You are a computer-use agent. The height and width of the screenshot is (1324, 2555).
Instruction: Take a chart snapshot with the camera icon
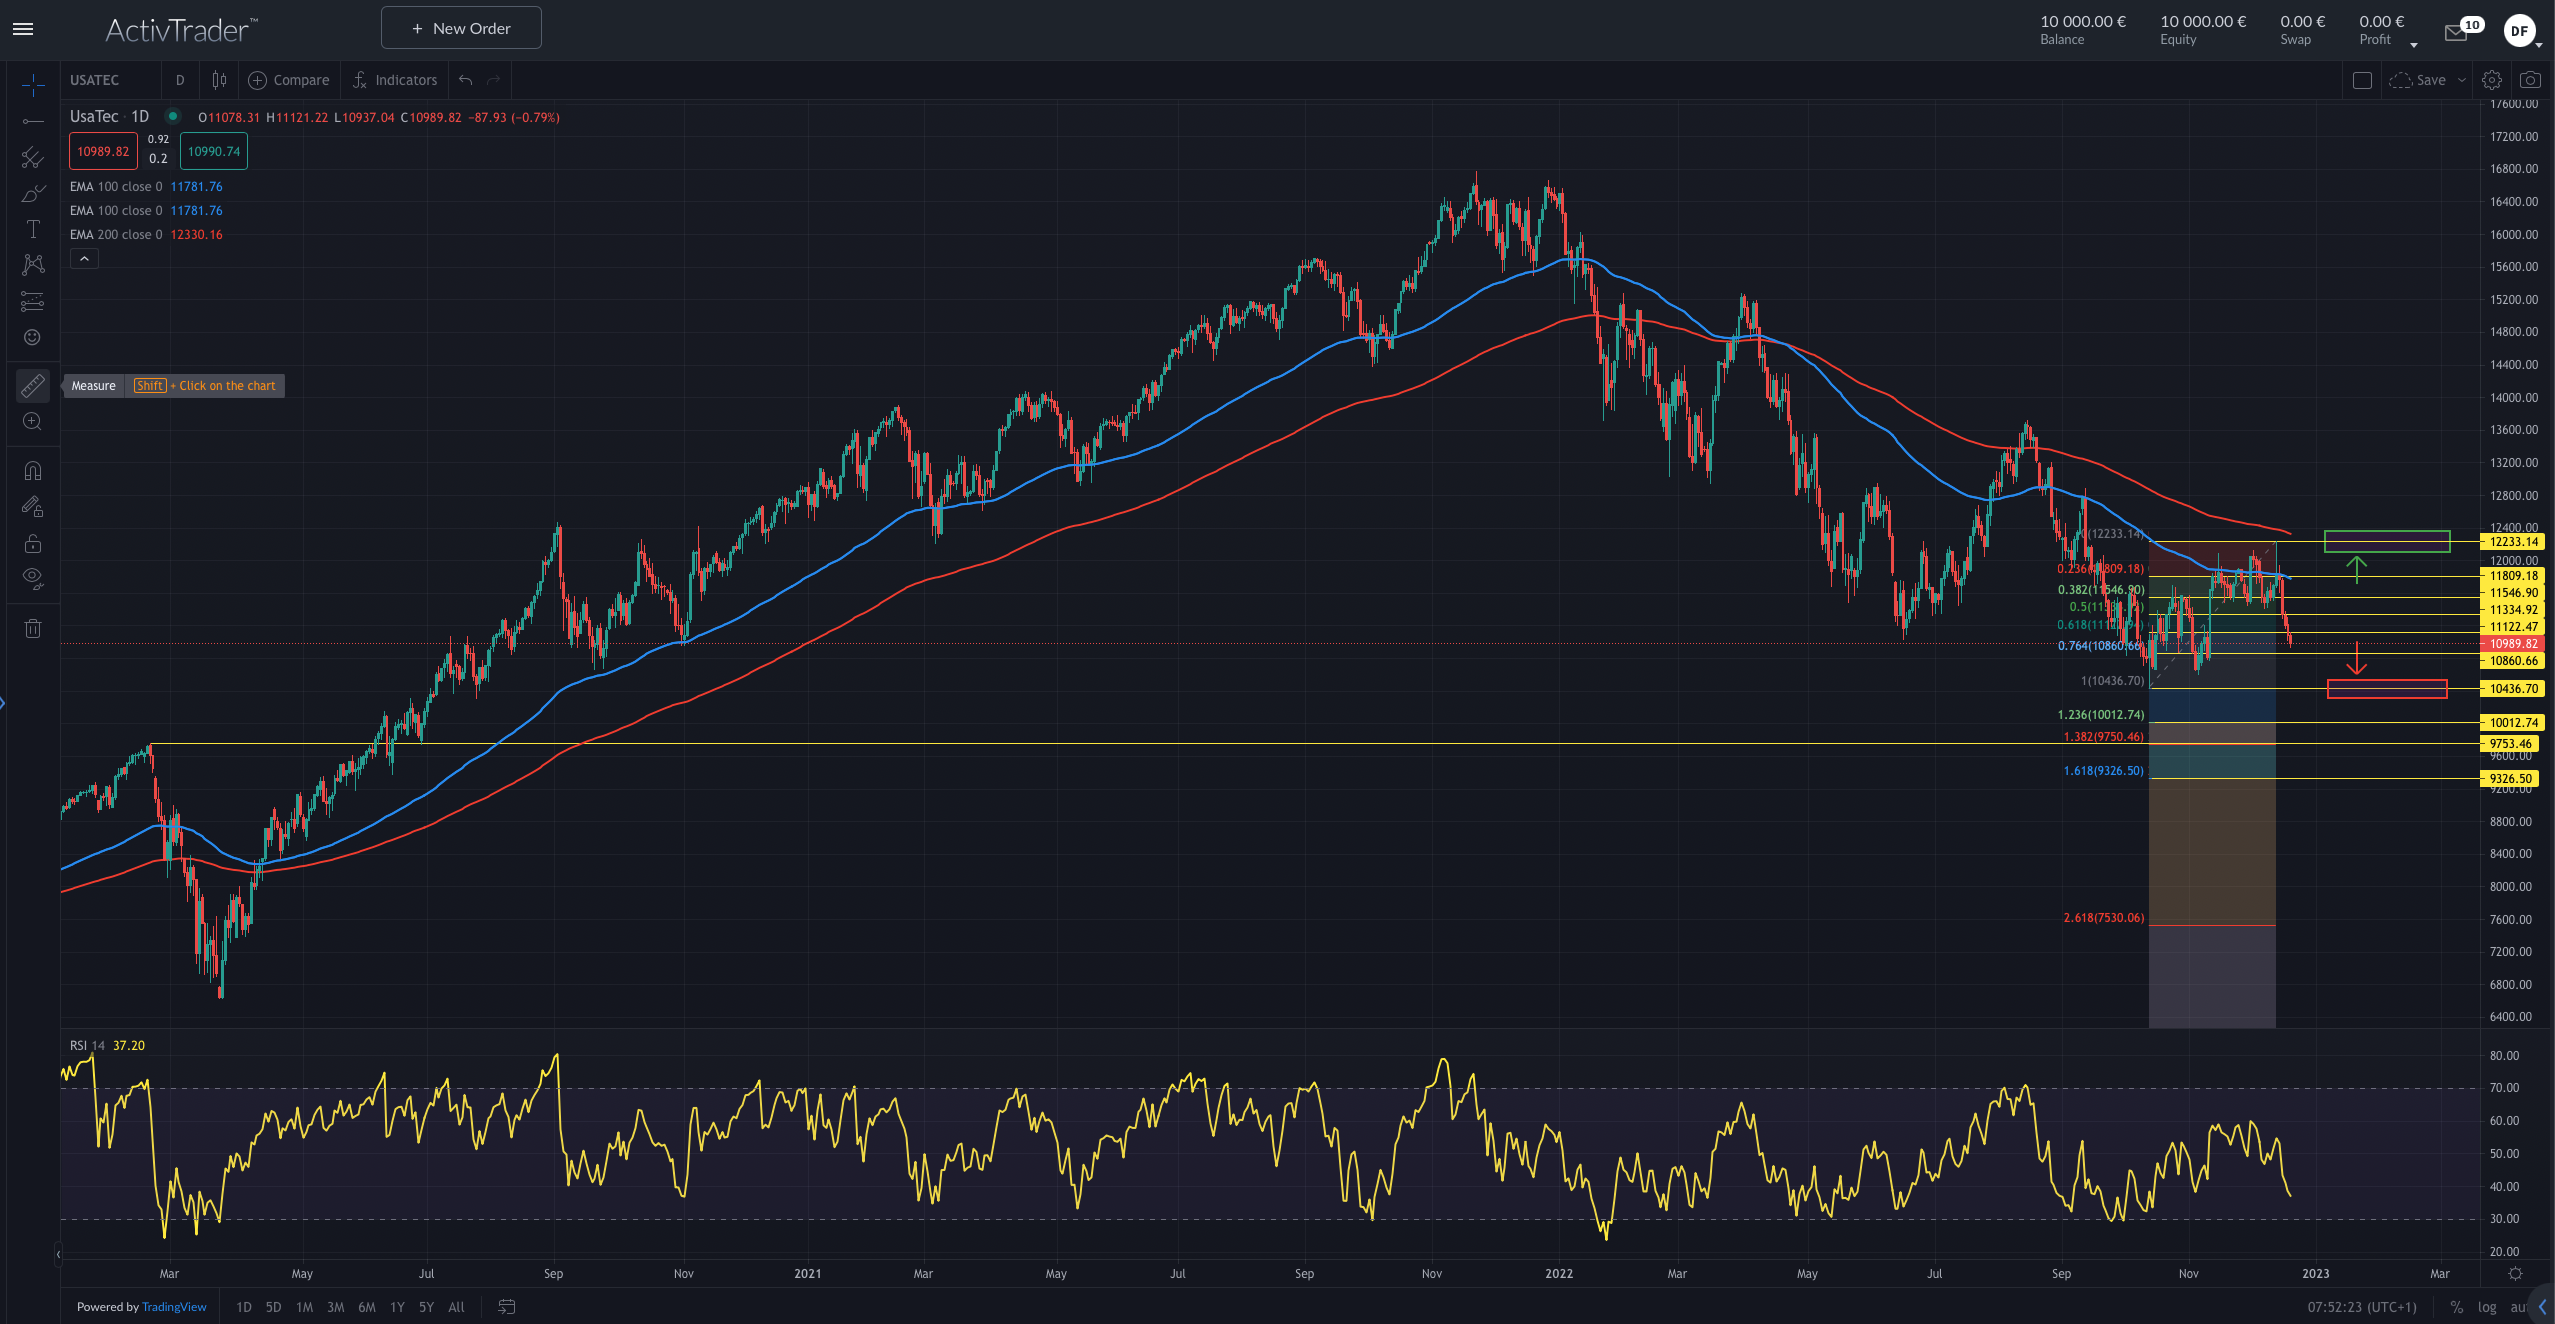point(2530,80)
